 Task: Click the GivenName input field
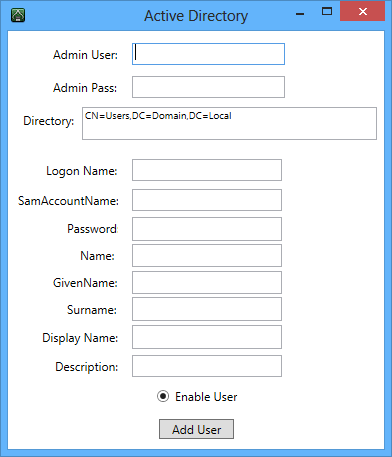[207, 283]
